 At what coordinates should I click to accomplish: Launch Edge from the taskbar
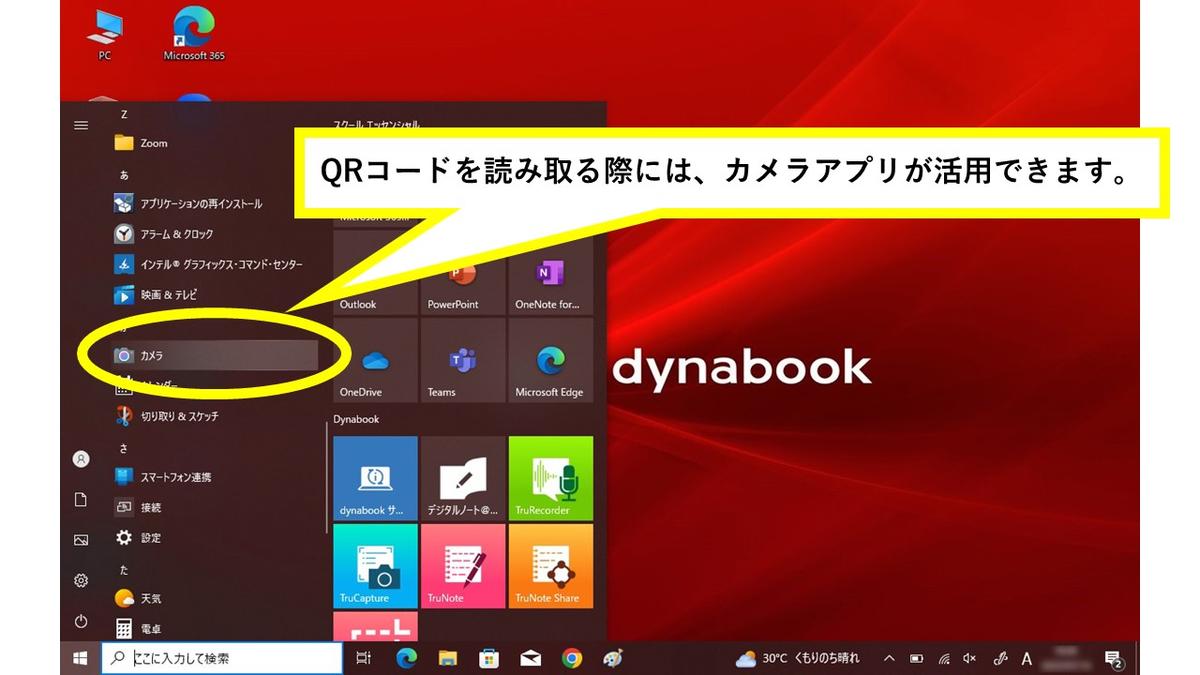tap(406, 658)
